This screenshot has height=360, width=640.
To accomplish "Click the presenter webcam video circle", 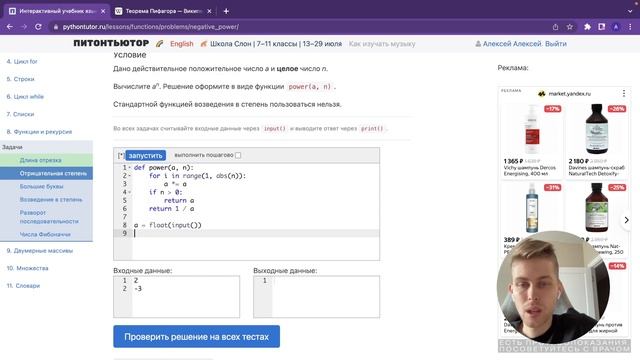I will (553, 287).
